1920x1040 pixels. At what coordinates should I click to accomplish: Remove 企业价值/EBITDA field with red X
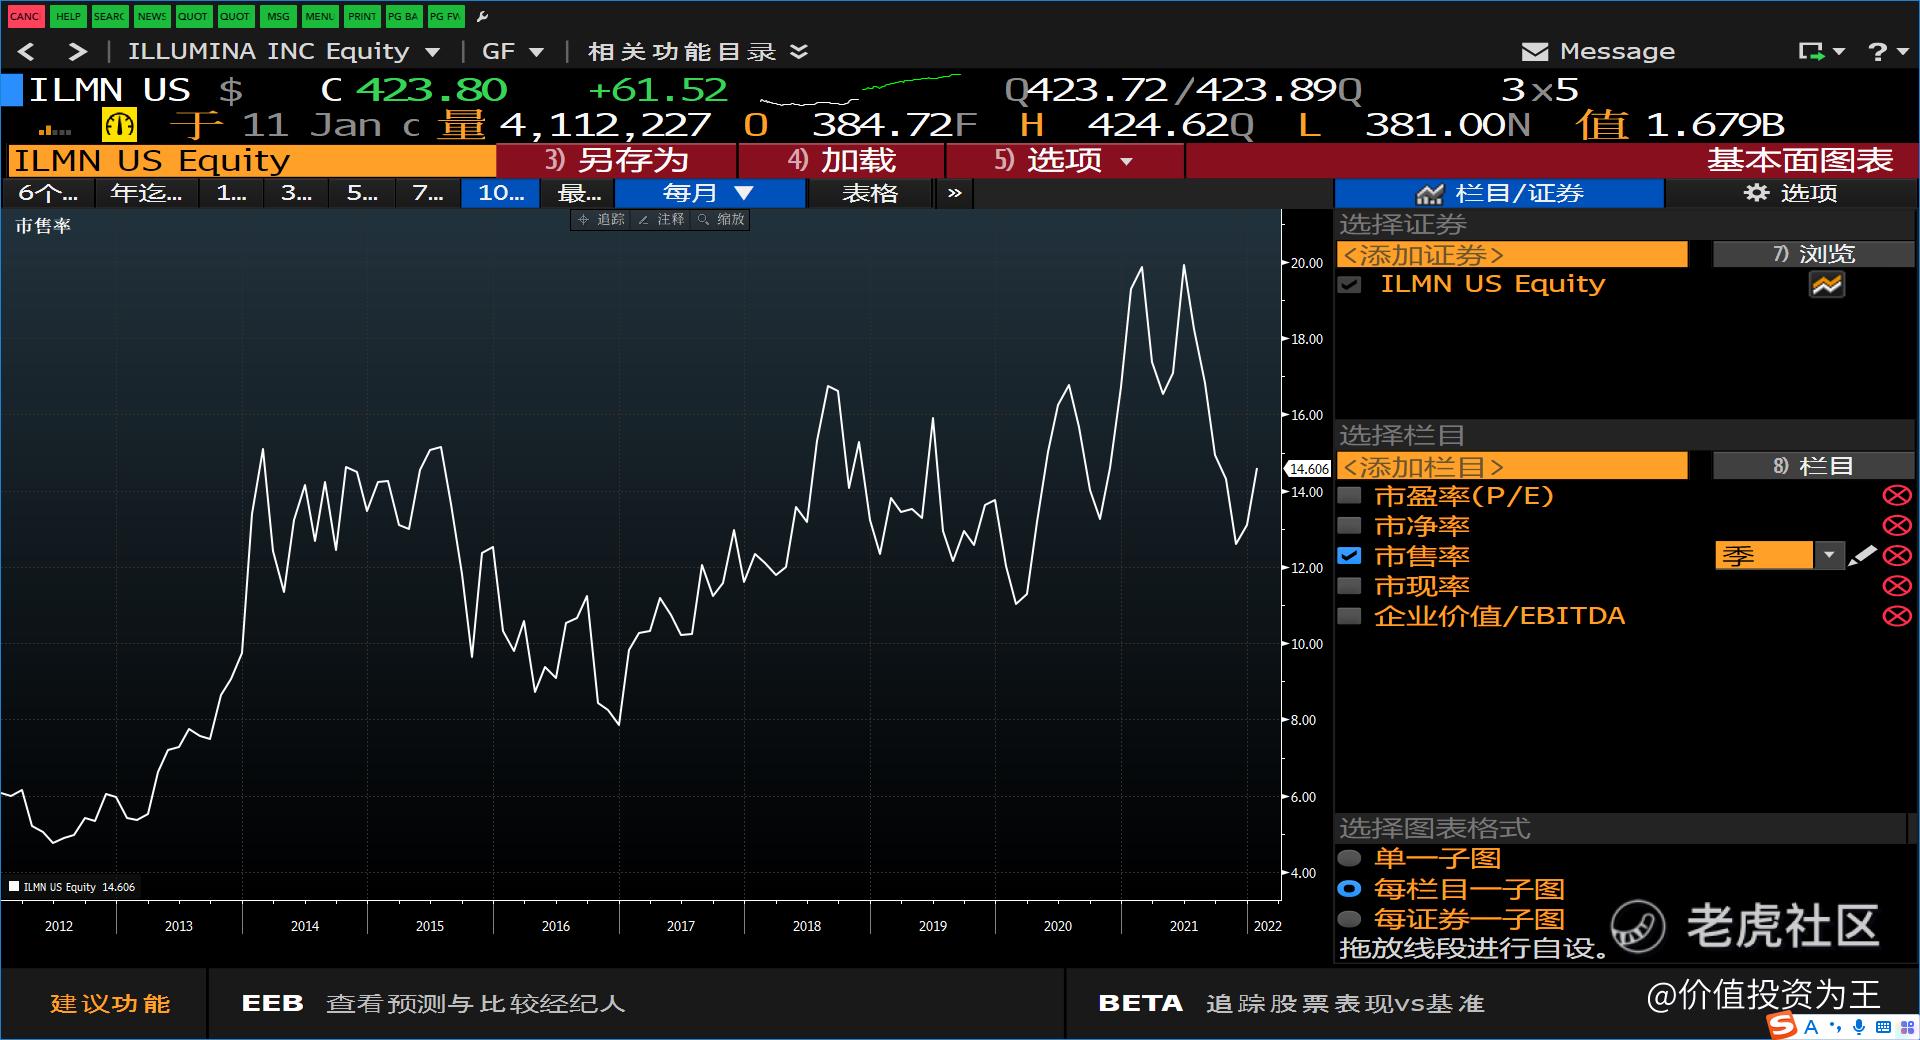[x=1897, y=616]
